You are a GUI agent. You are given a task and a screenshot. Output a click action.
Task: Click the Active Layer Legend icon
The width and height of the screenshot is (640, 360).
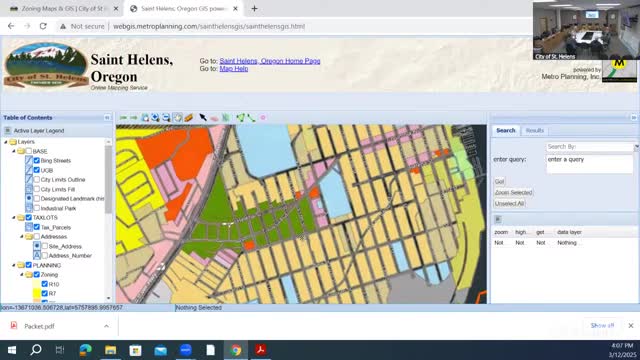7,131
